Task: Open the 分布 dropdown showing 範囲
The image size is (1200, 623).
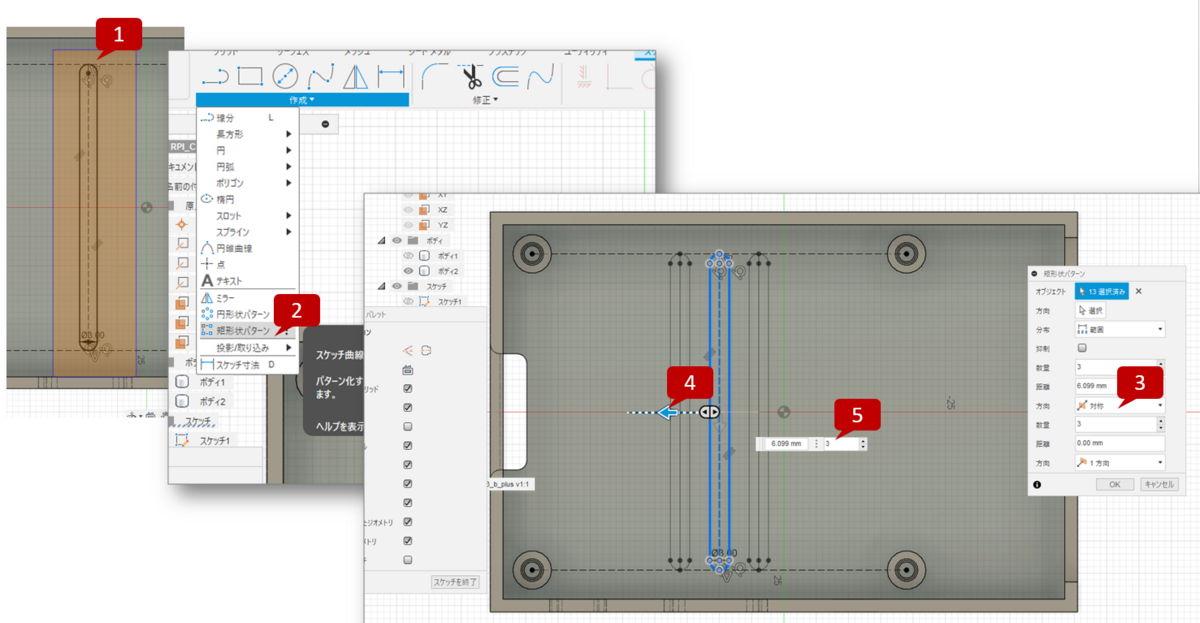Action: pos(1120,329)
